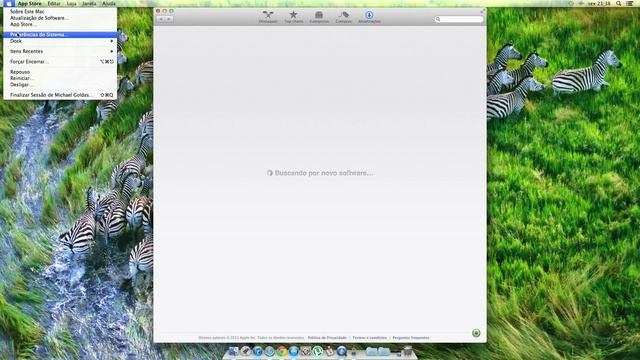Choose Atualização de Software…
640x360 pixels.
tap(60, 18)
